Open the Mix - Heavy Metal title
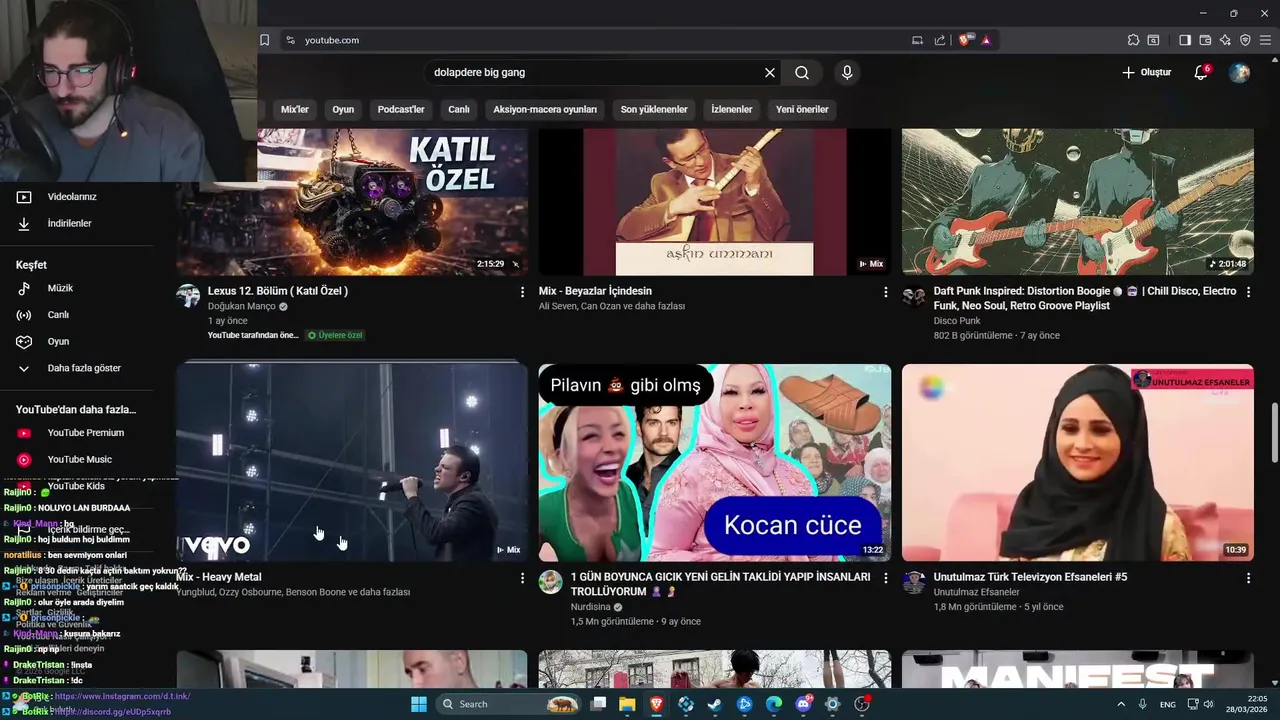The image size is (1280, 720). [219, 577]
